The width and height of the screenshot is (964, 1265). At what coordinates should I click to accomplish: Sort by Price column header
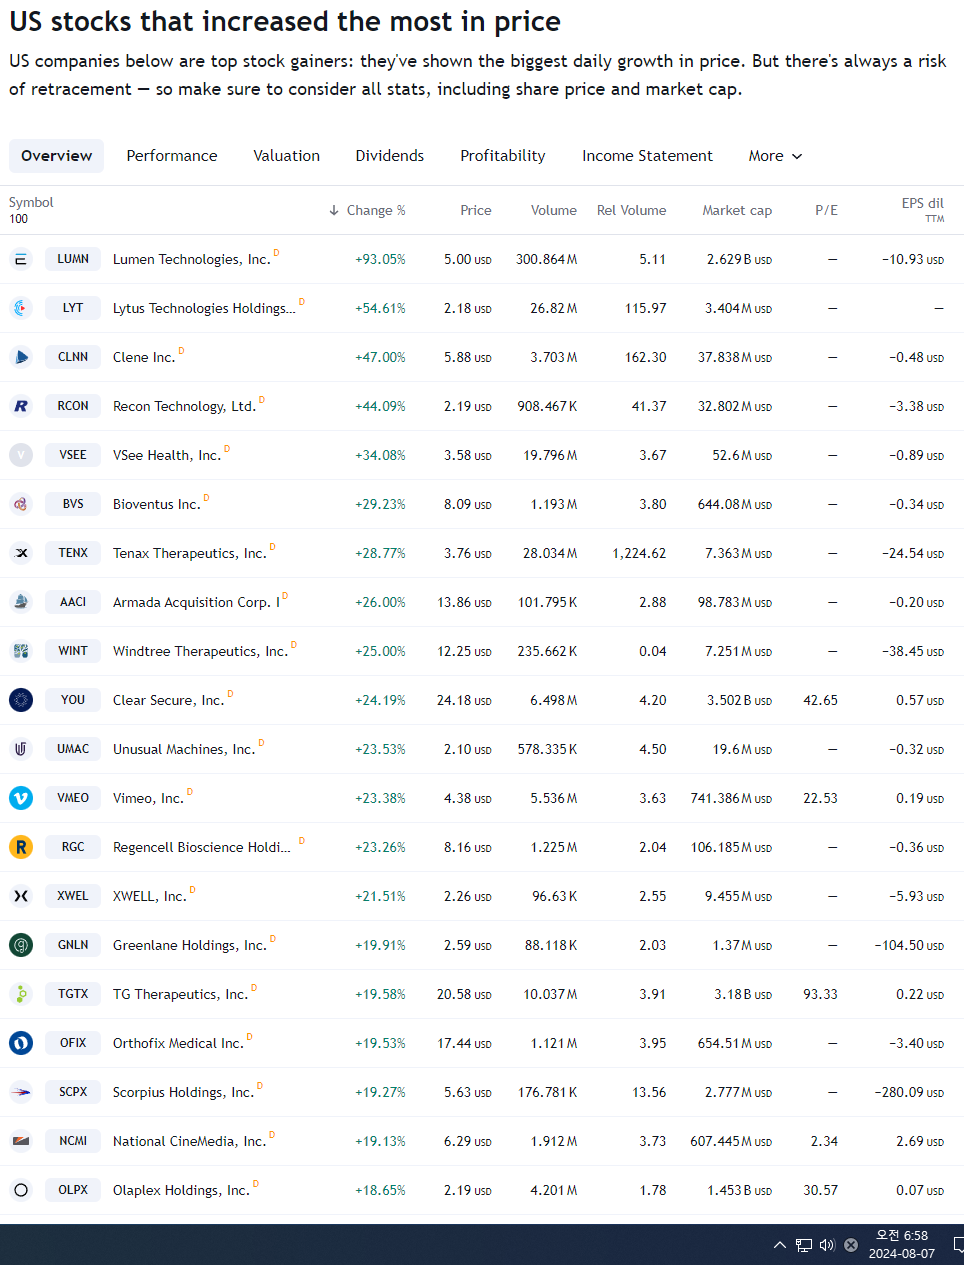point(476,210)
